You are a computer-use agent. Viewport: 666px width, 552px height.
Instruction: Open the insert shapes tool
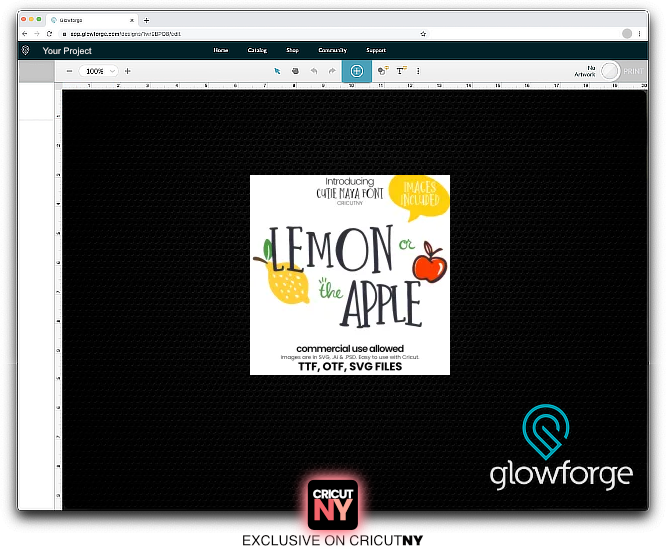383,70
